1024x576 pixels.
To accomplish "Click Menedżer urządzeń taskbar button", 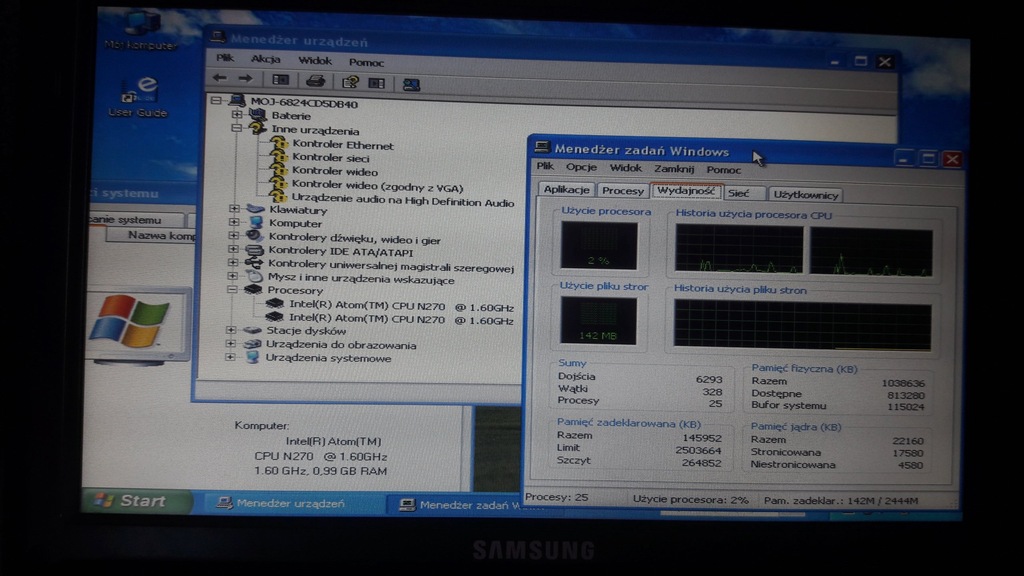I will point(293,503).
